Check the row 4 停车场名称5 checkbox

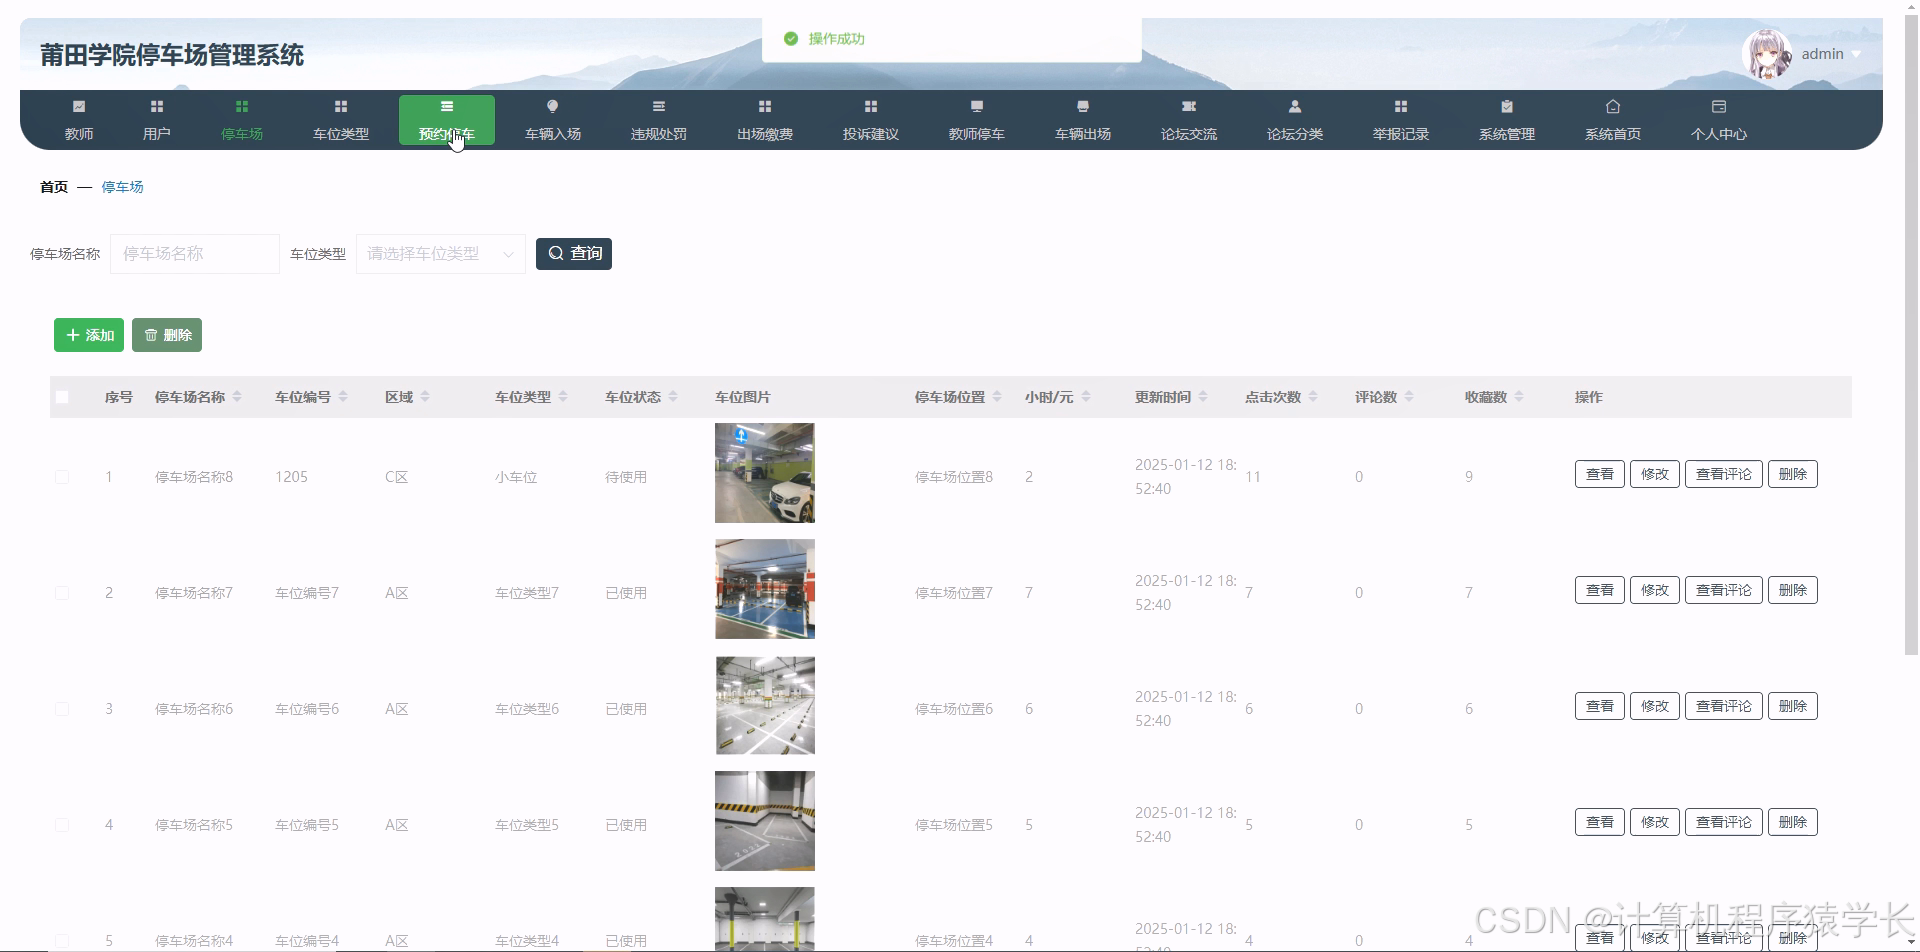62,825
